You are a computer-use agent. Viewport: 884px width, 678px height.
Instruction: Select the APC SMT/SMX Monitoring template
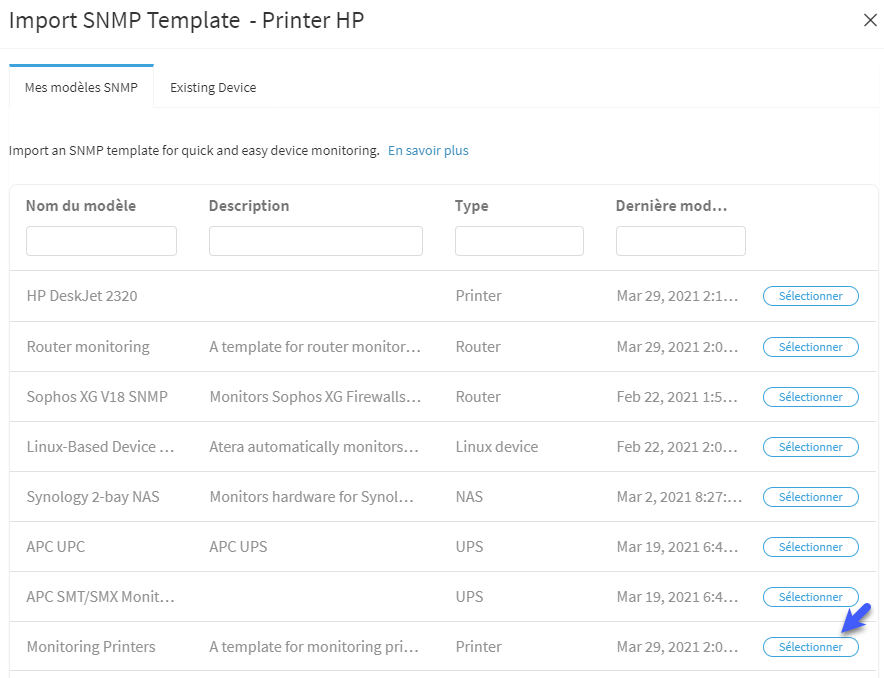811,597
